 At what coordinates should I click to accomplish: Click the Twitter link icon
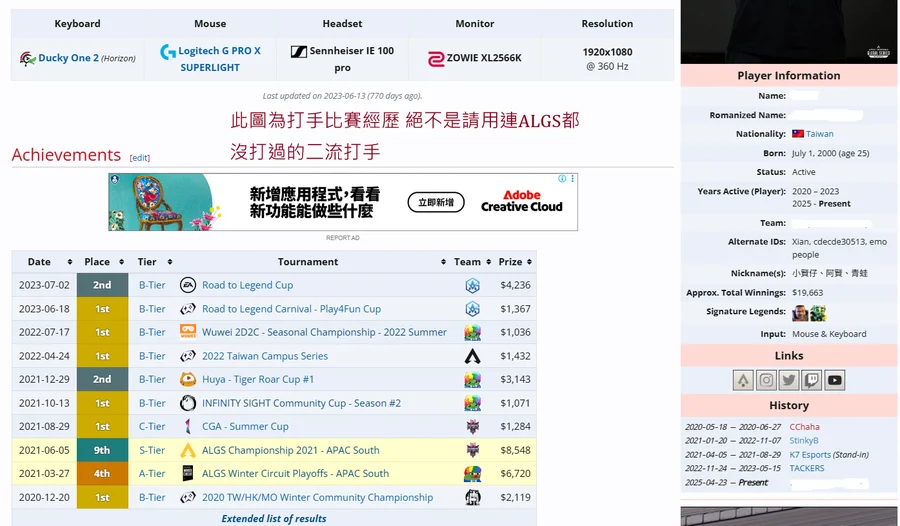pos(789,380)
